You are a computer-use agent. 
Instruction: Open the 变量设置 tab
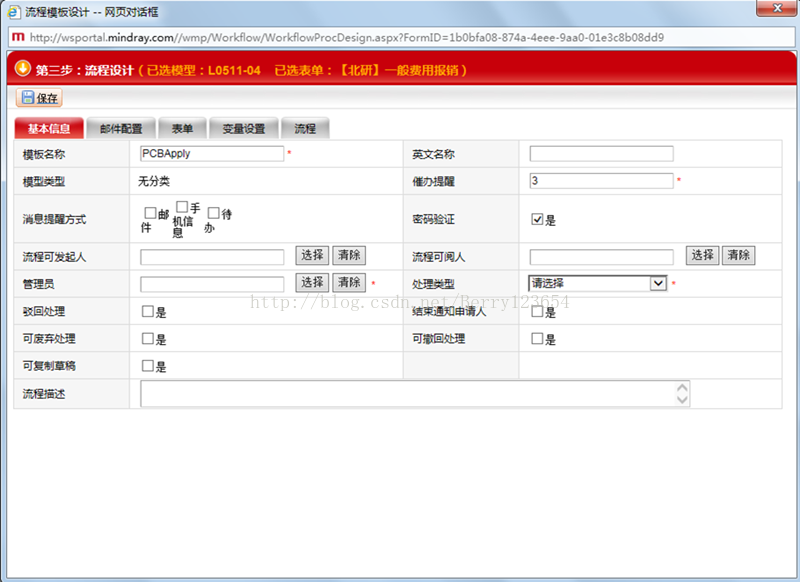pos(244,128)
